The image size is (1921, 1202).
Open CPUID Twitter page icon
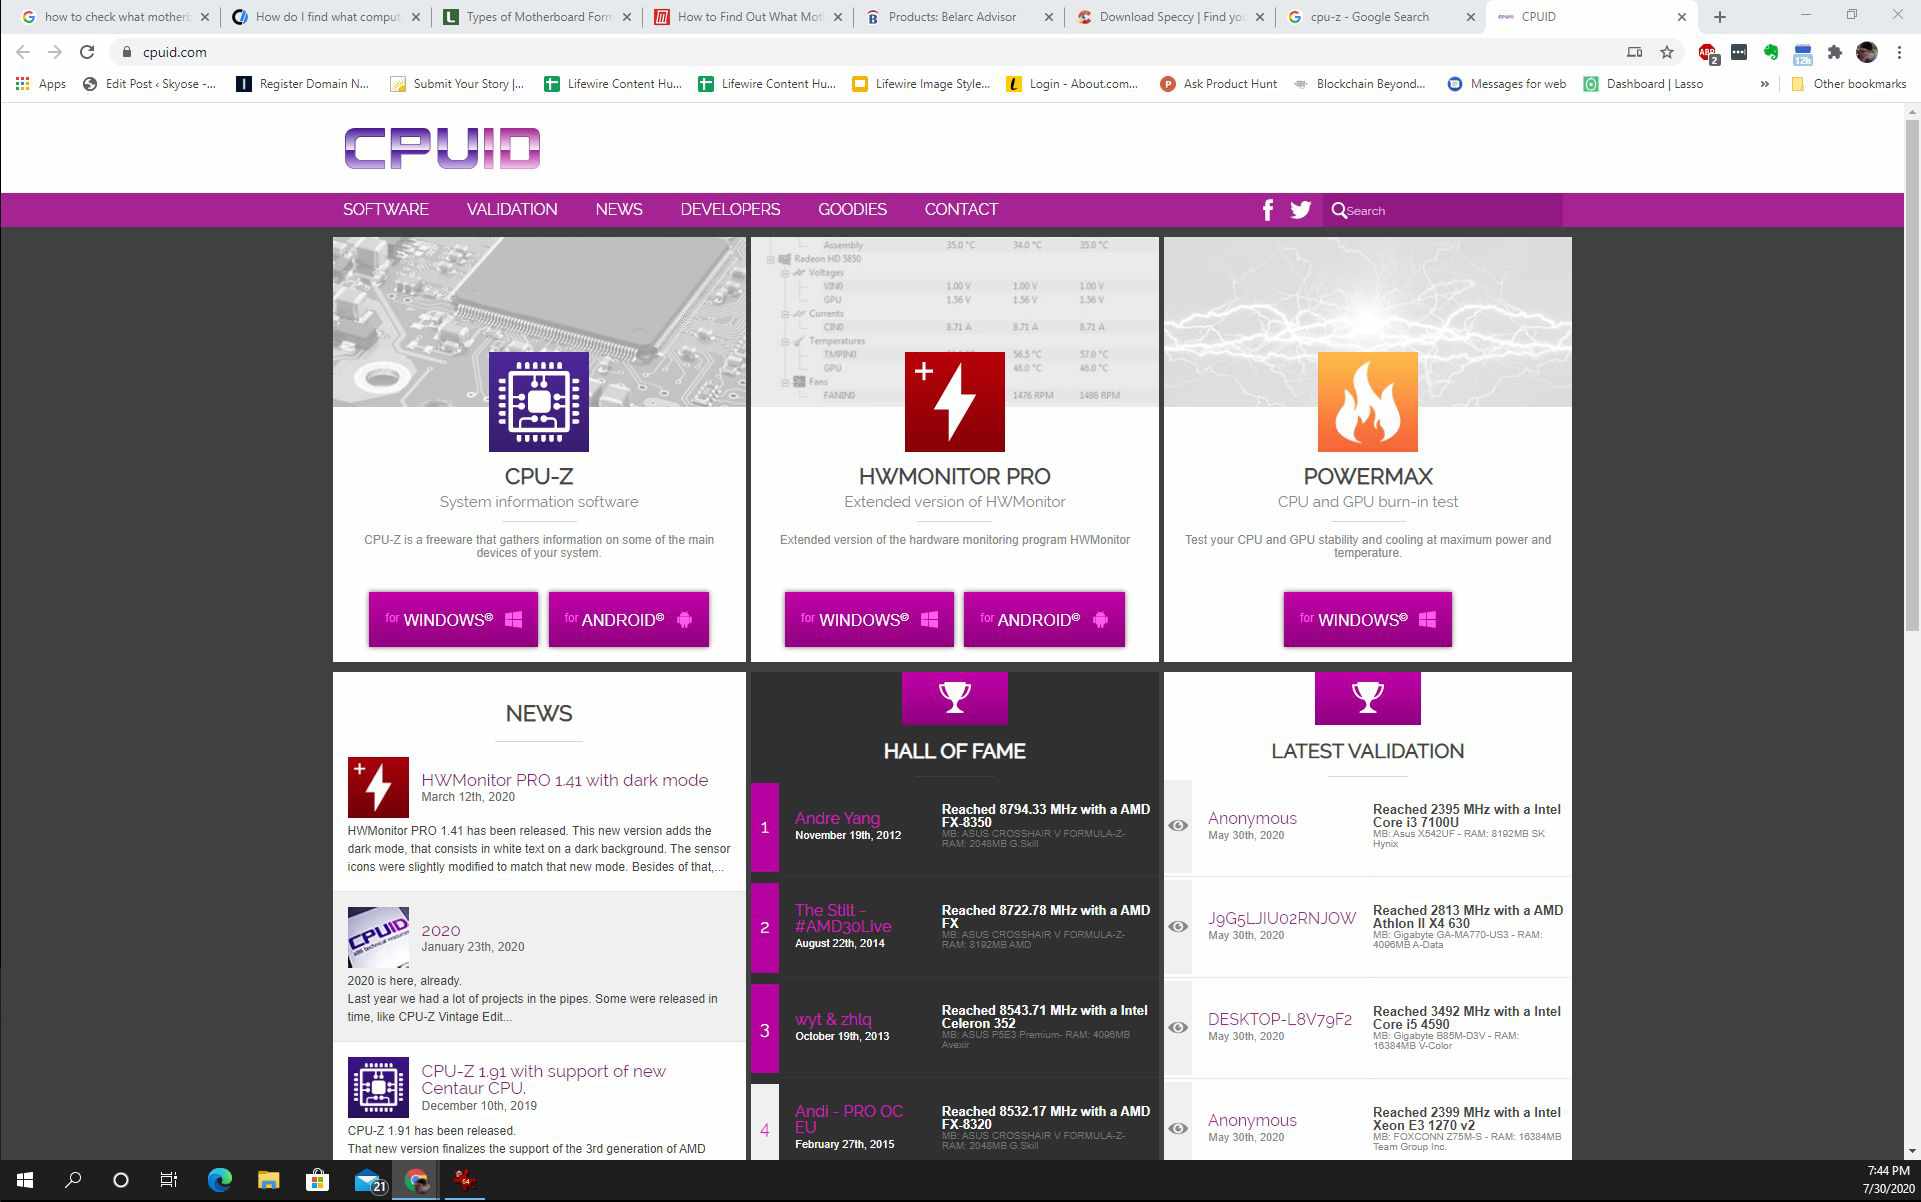coord(1300,210)
